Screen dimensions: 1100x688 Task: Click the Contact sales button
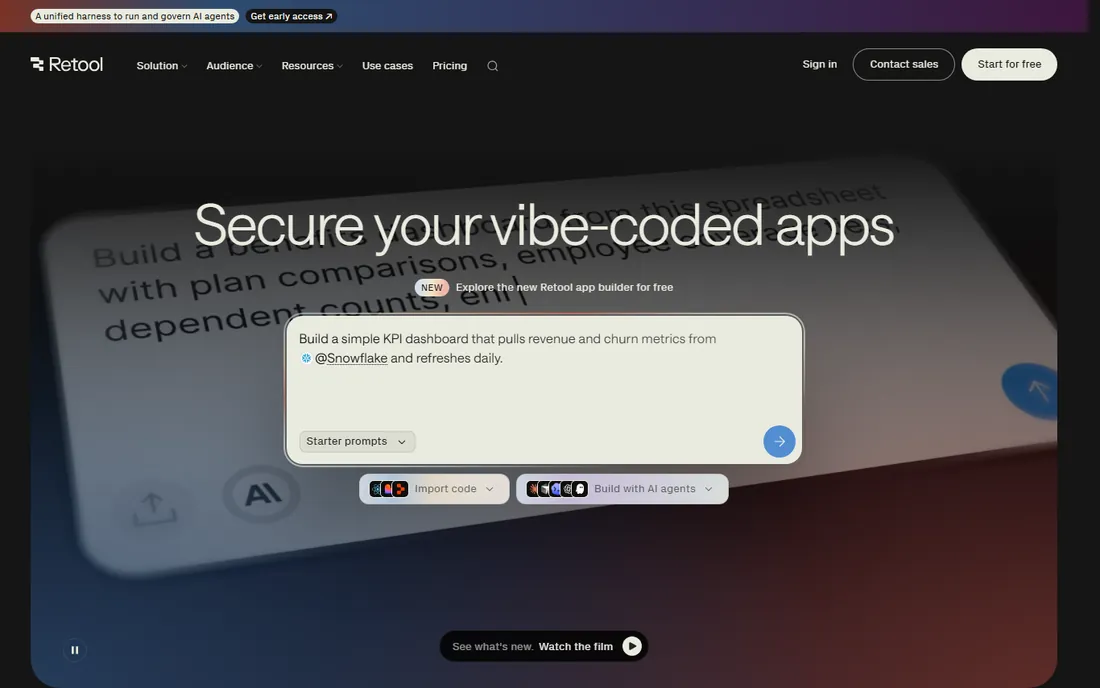[904, 65]
